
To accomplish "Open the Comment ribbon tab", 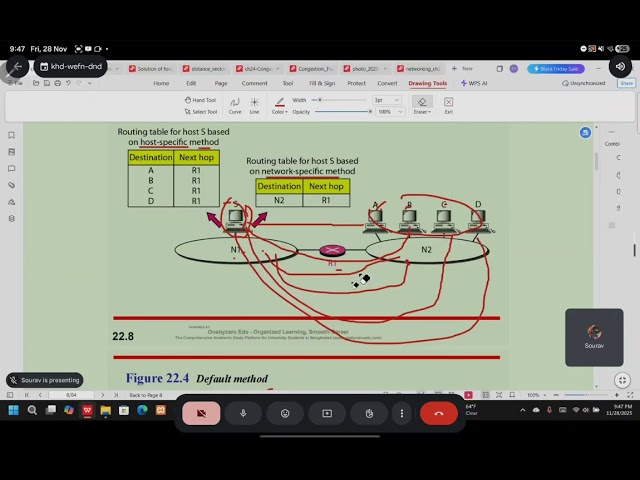I will click(254, 83).
